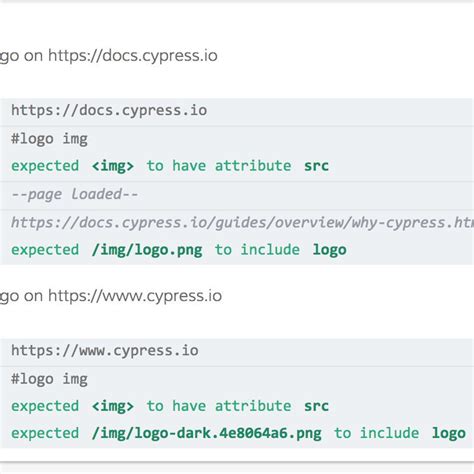
Task: Click bold src text in first assertion
Action: tap(316, 166)
